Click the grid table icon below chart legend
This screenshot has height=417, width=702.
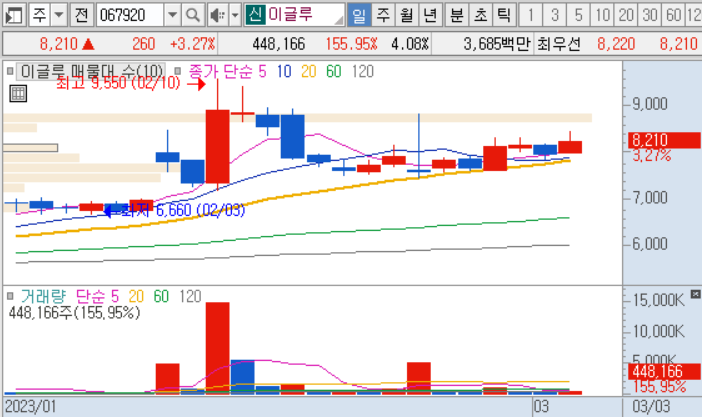click(18, 94)
